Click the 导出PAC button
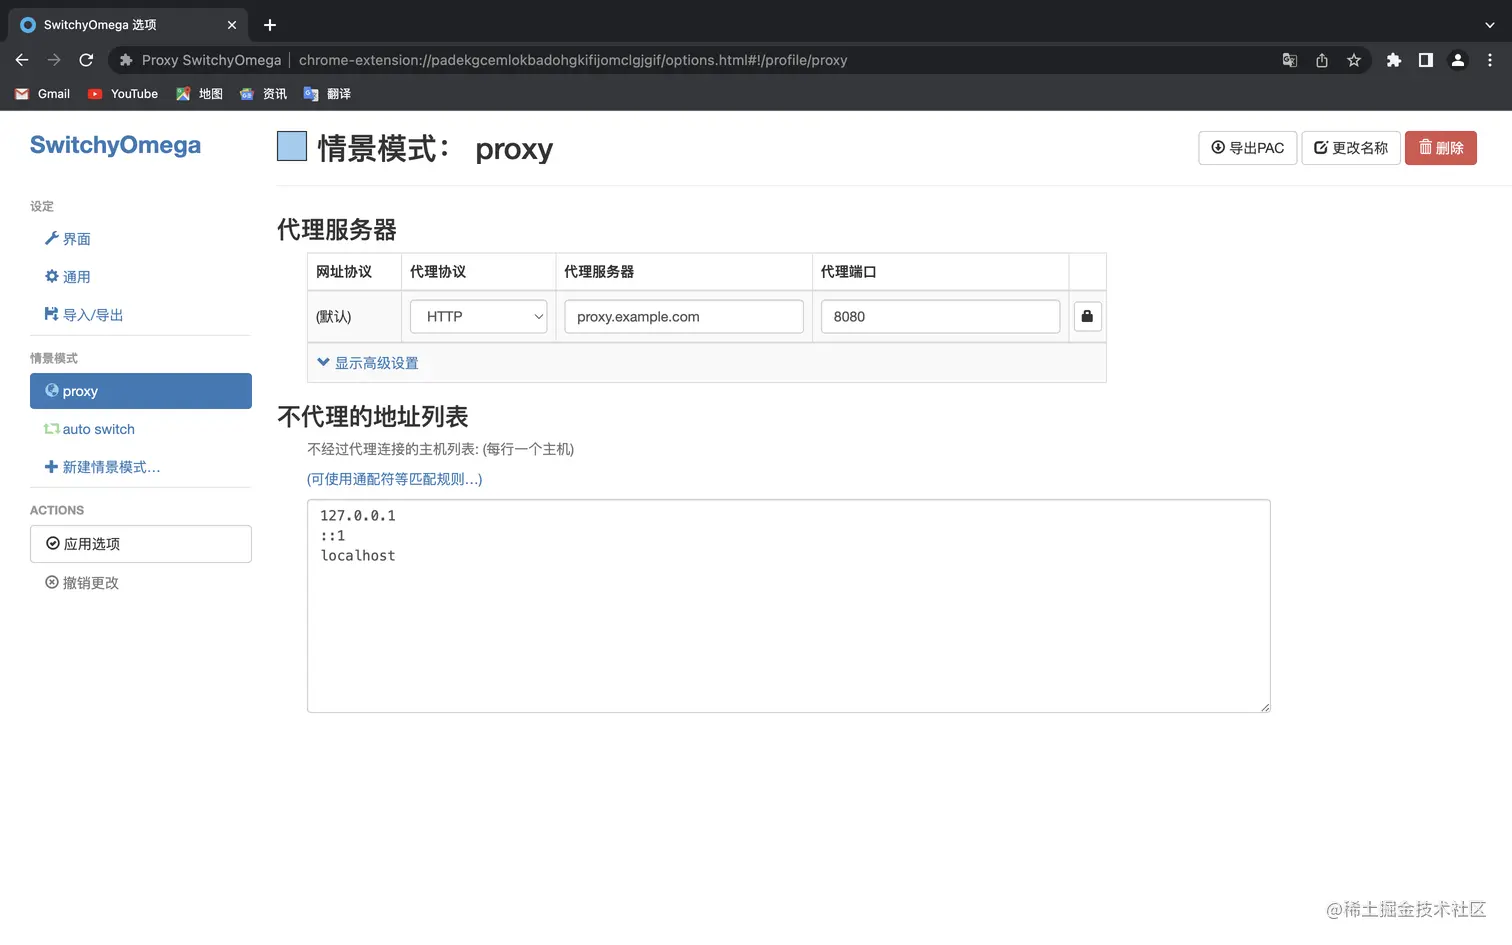 (1247, 147)
